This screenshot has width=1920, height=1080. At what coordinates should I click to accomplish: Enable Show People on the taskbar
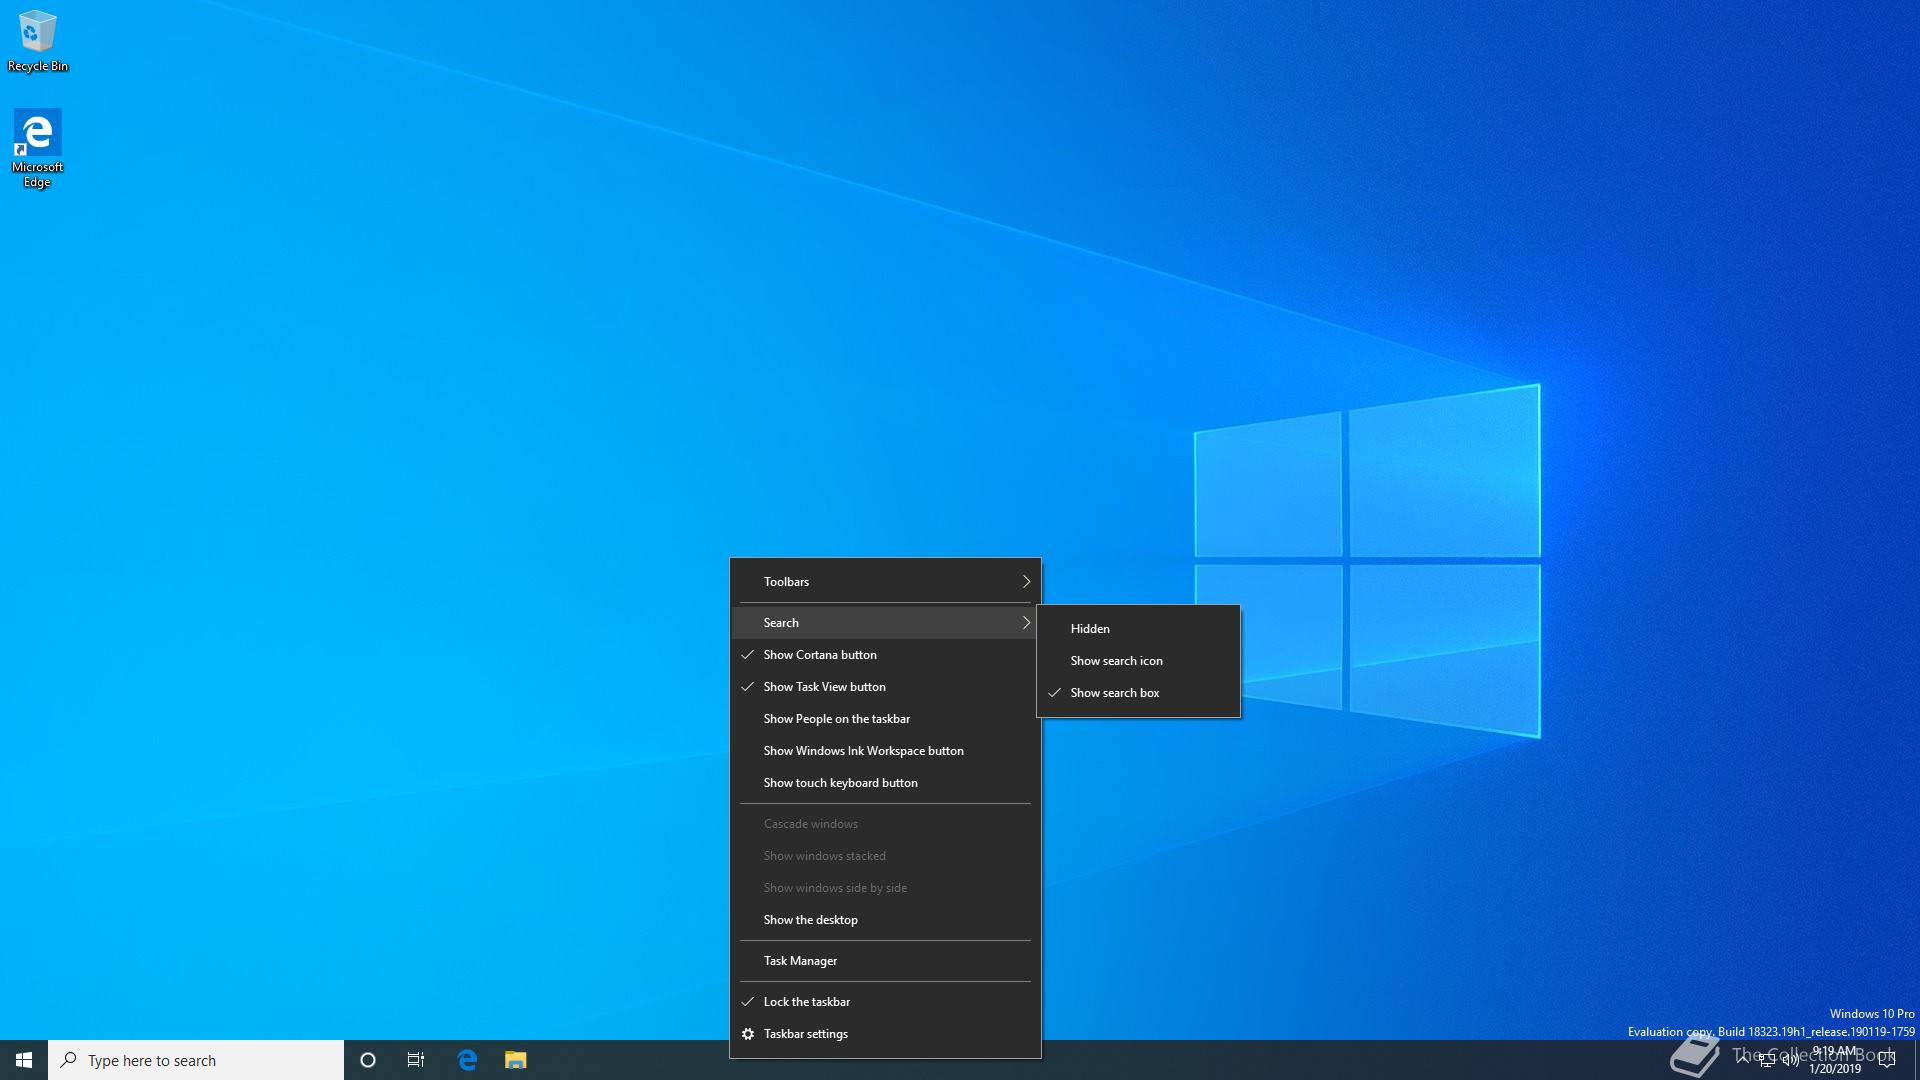coord(885,719)
